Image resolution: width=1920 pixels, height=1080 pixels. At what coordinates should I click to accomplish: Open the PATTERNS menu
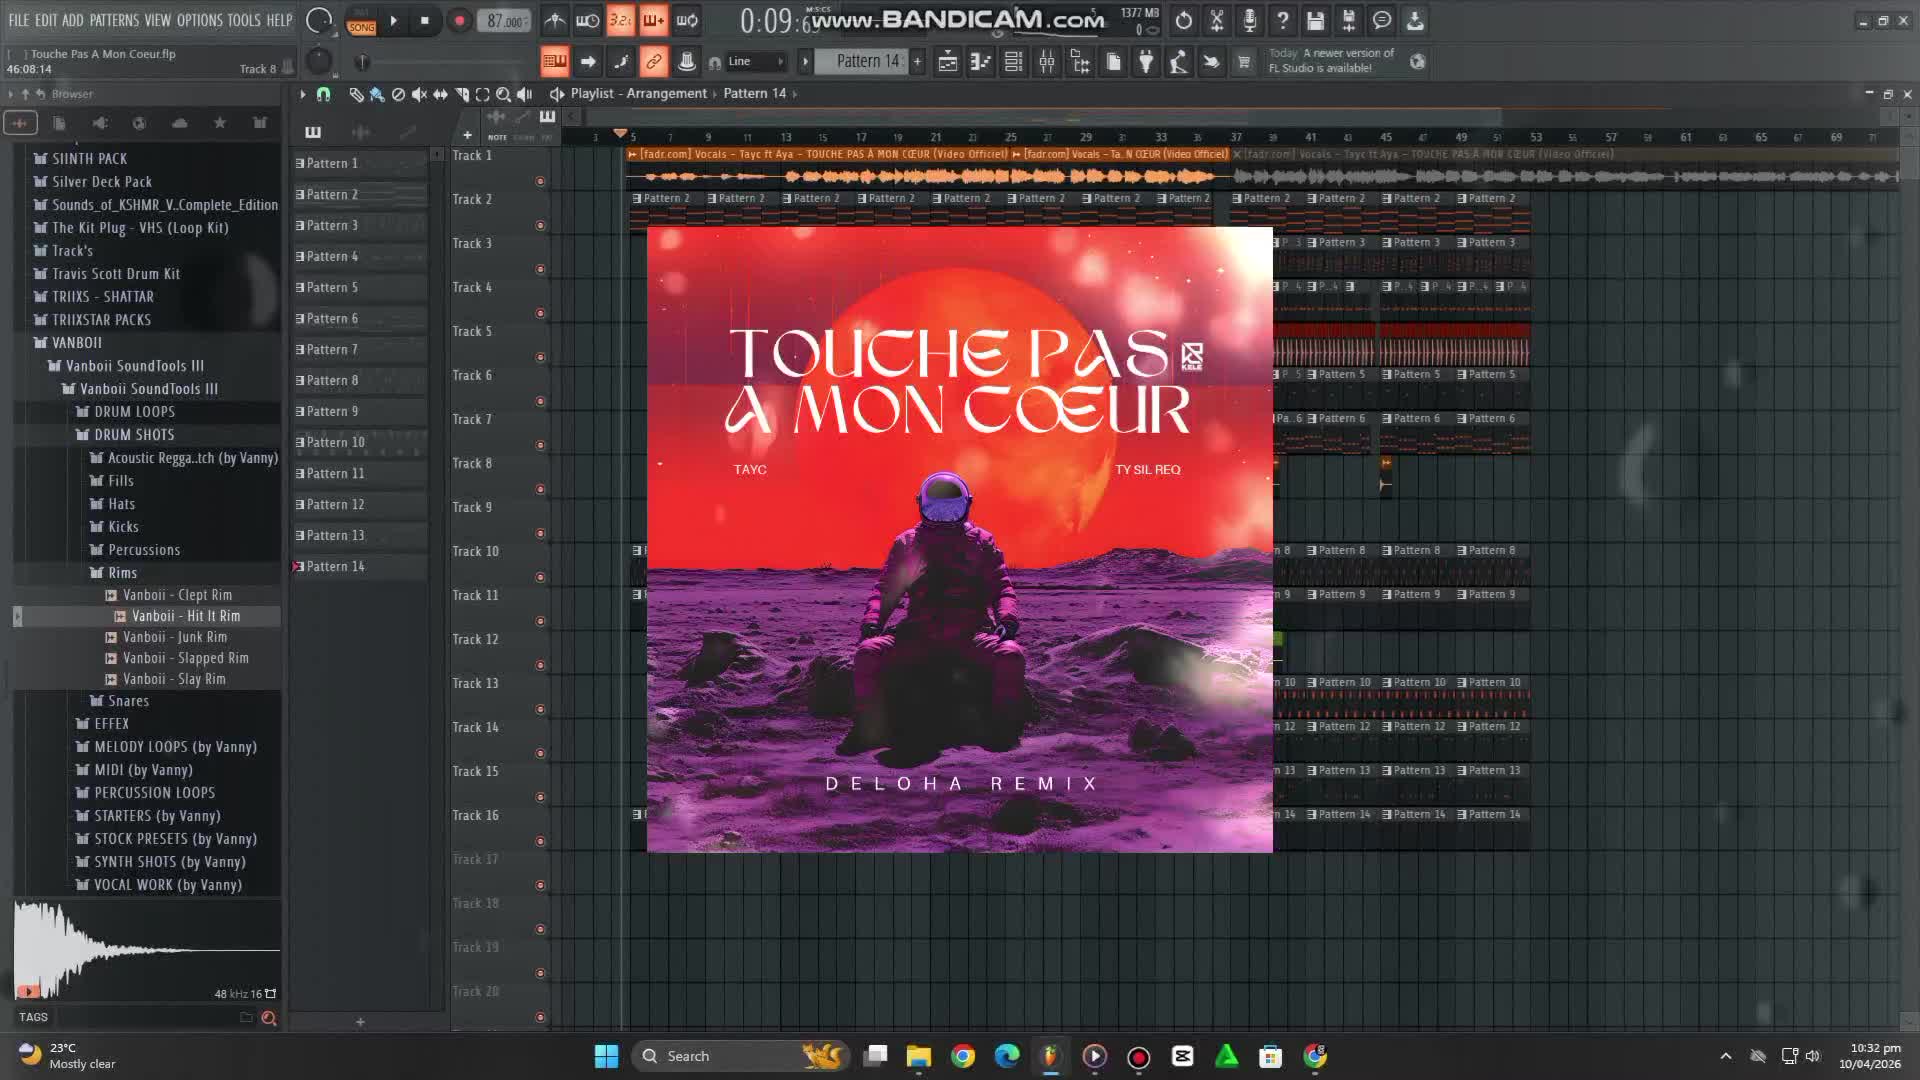pos(114,20)
